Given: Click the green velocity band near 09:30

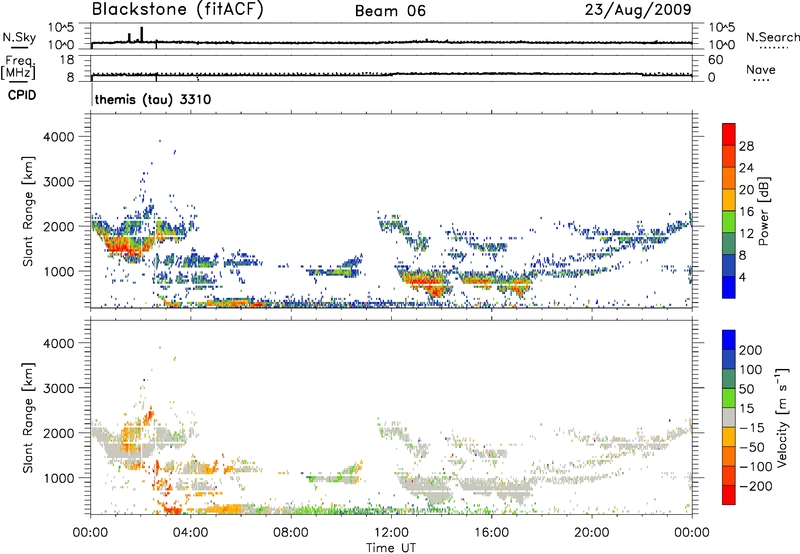Looking at the screenshot, I should (333, 478).
